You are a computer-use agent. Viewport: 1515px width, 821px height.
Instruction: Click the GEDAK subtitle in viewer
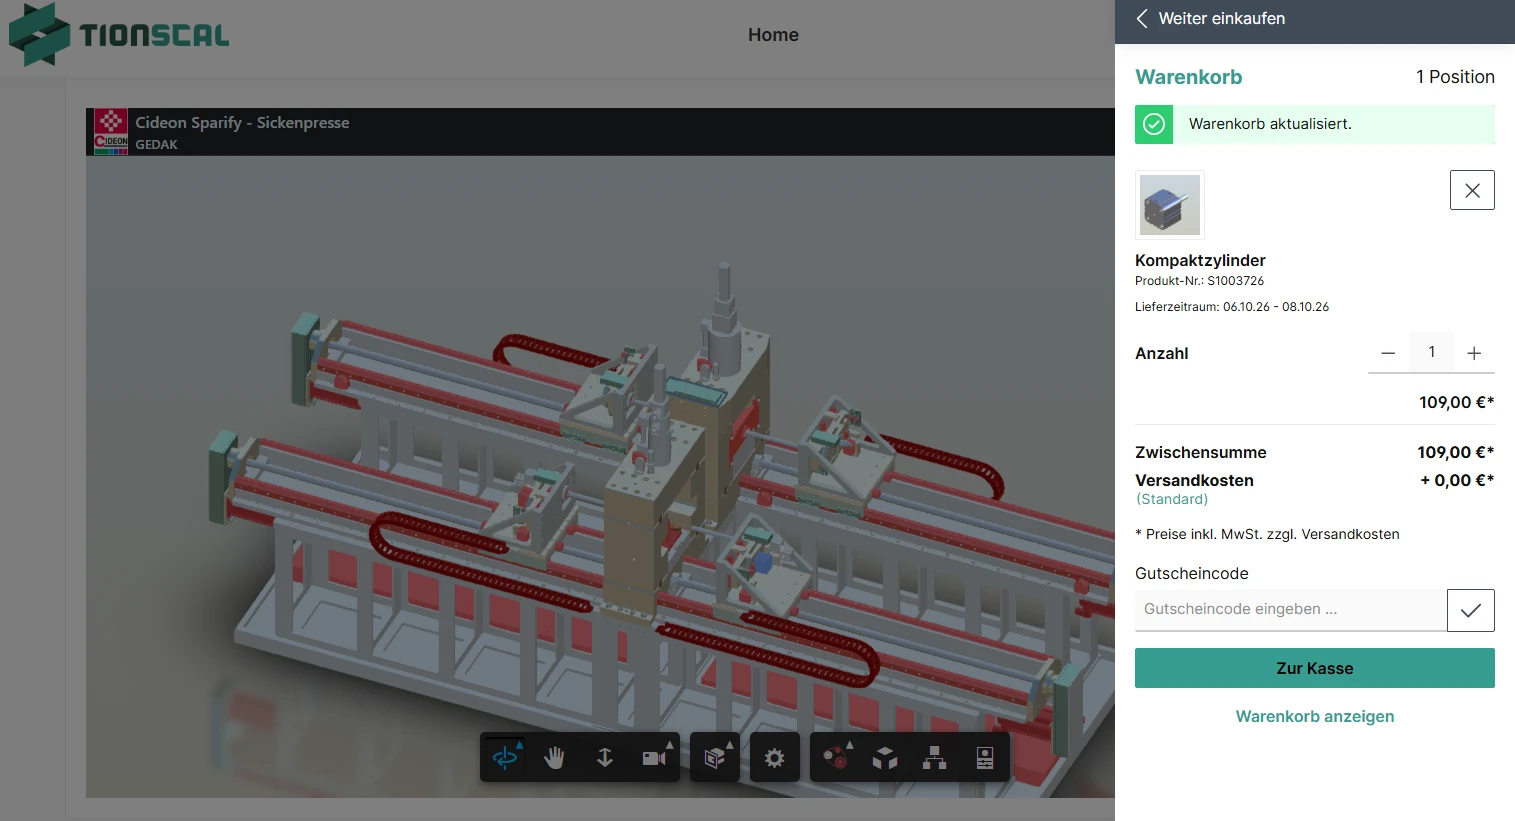[157, 144]
